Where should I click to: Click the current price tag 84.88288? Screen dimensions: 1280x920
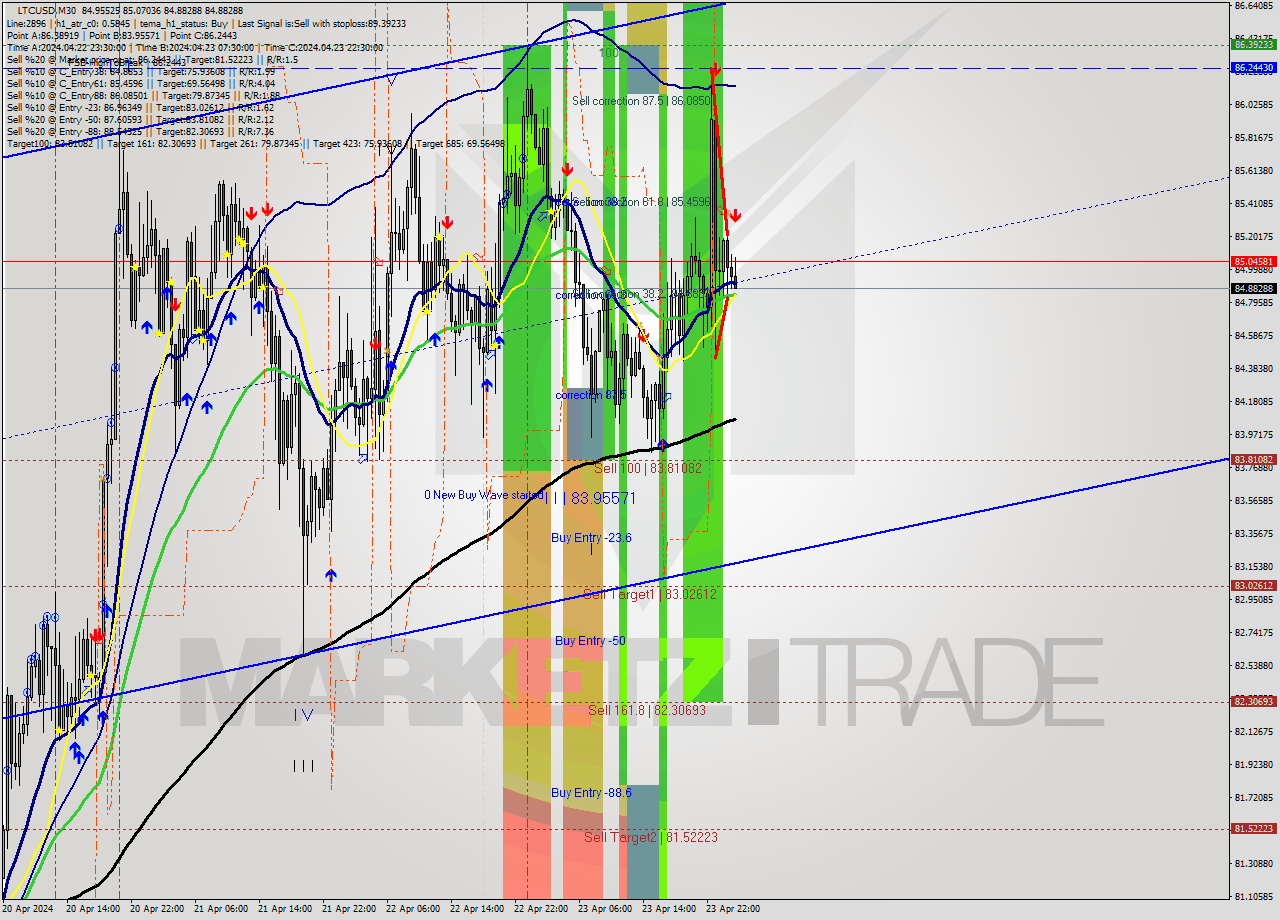[x=1254, y=288]
